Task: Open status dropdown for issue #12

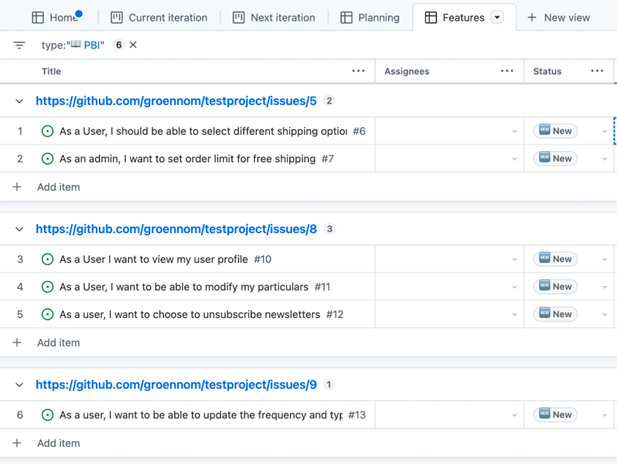Action: click(x=604, y=315)
